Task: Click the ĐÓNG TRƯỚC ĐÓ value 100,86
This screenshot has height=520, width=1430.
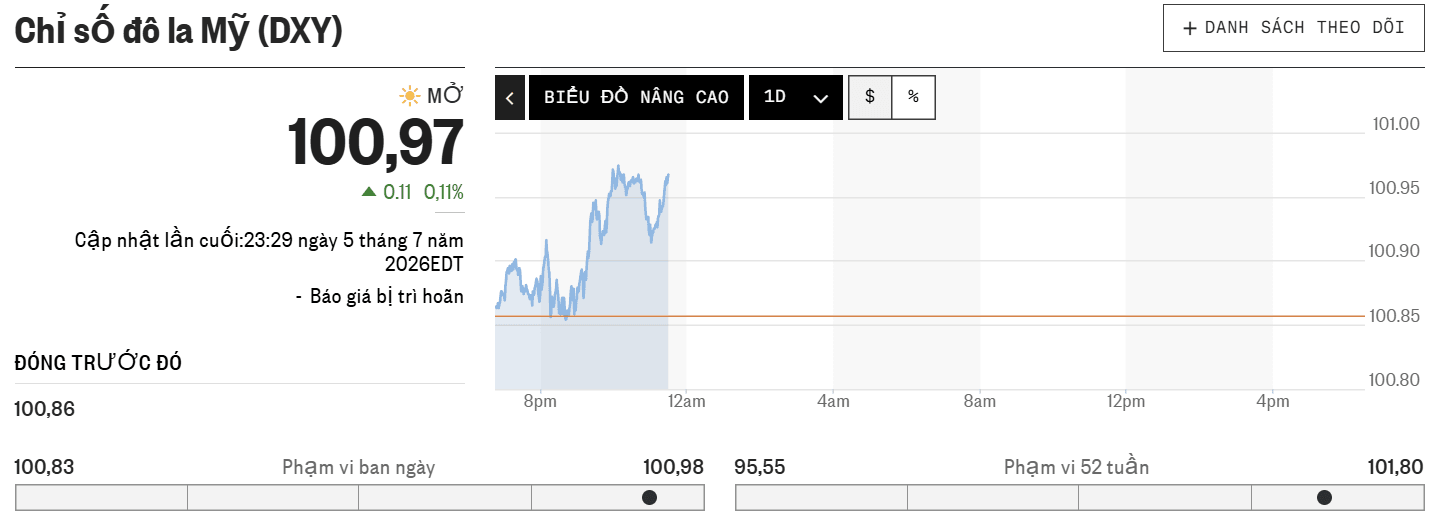Action: (45, 409)
